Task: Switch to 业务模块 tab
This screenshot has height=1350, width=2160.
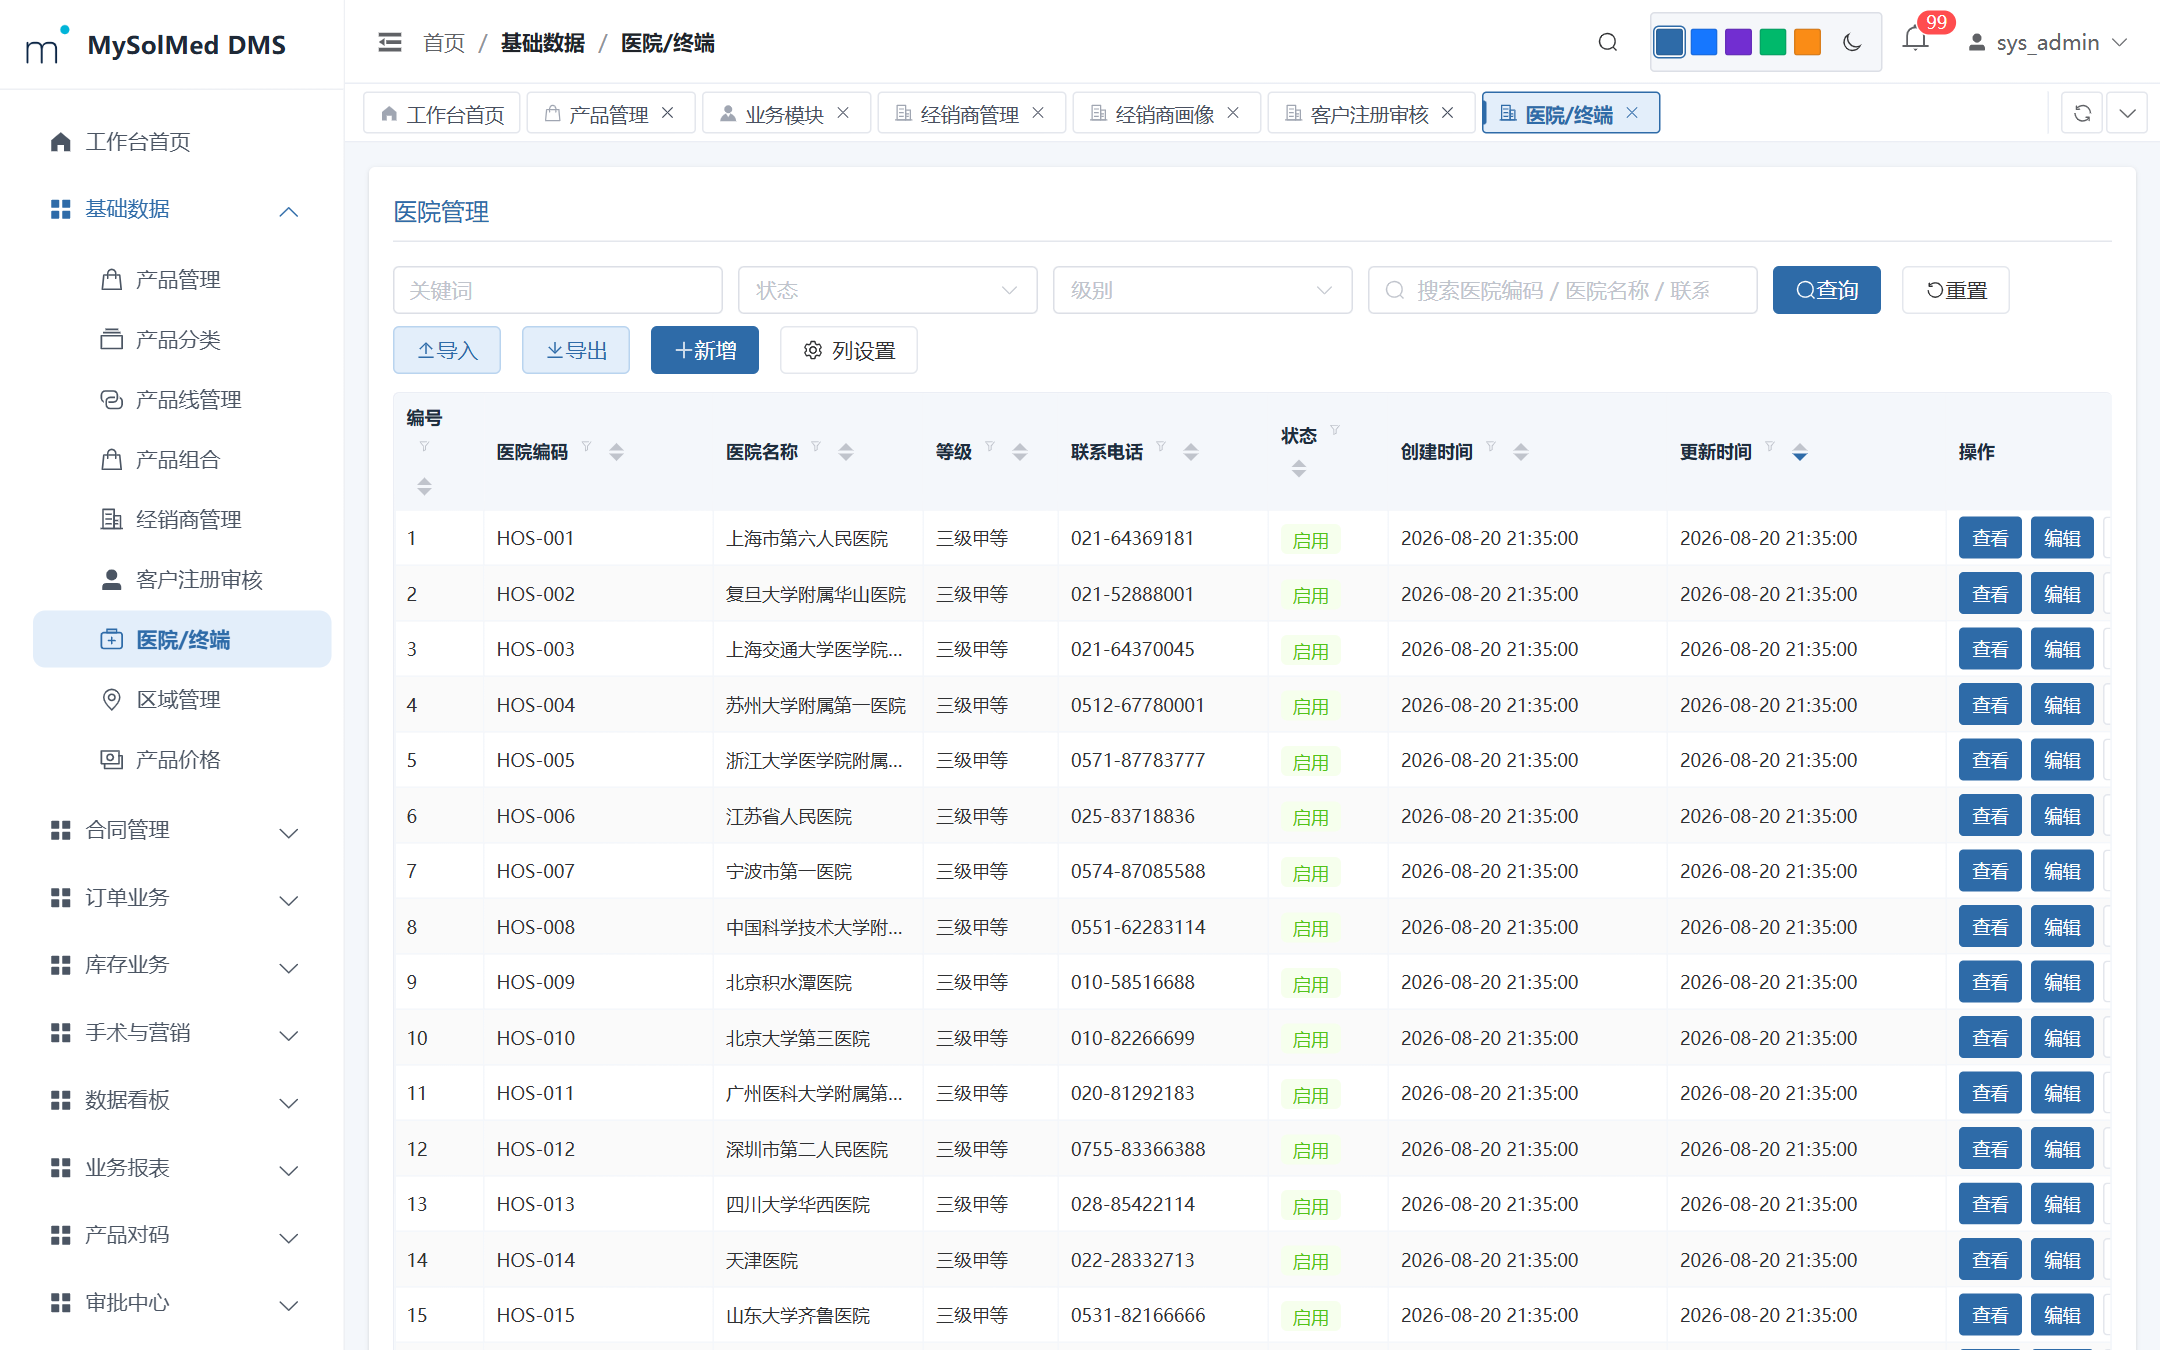Action: pos(785,114)
